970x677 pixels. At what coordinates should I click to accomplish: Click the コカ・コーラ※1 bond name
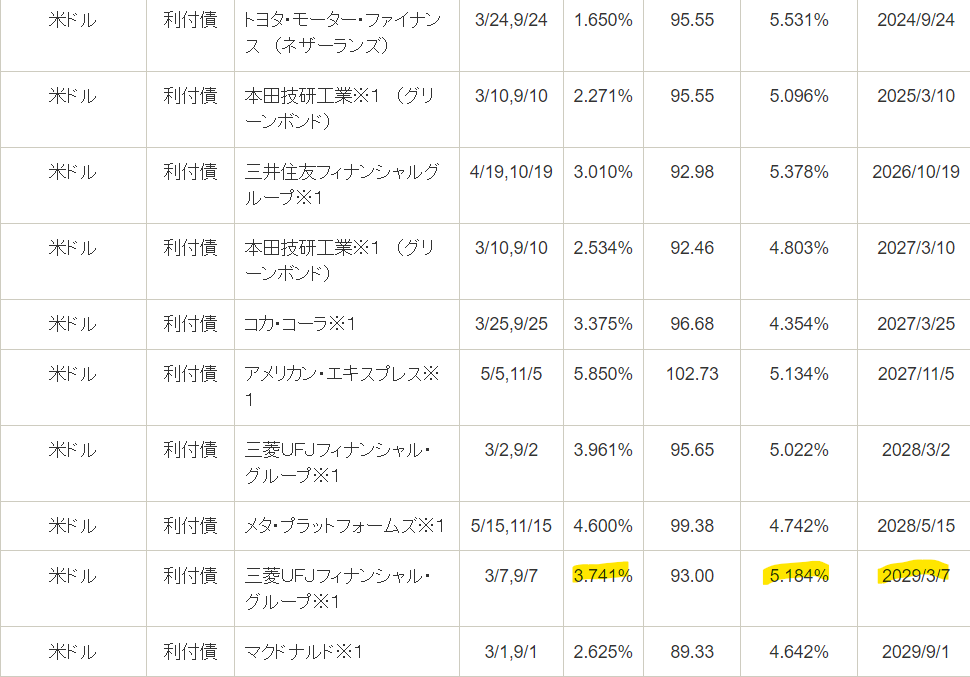[x=300, y=324]
